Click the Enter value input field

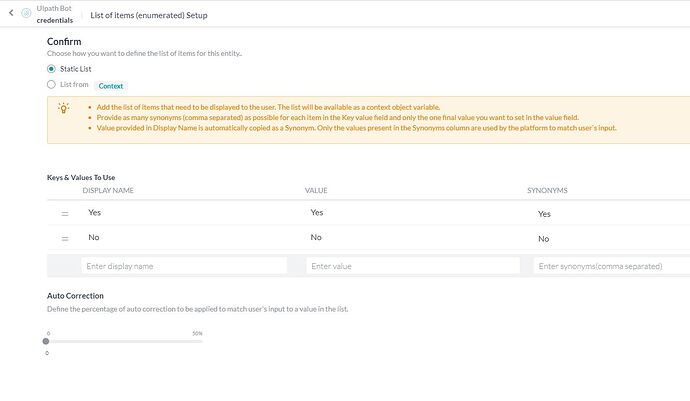pyautogui.click(x=413, y=266)
